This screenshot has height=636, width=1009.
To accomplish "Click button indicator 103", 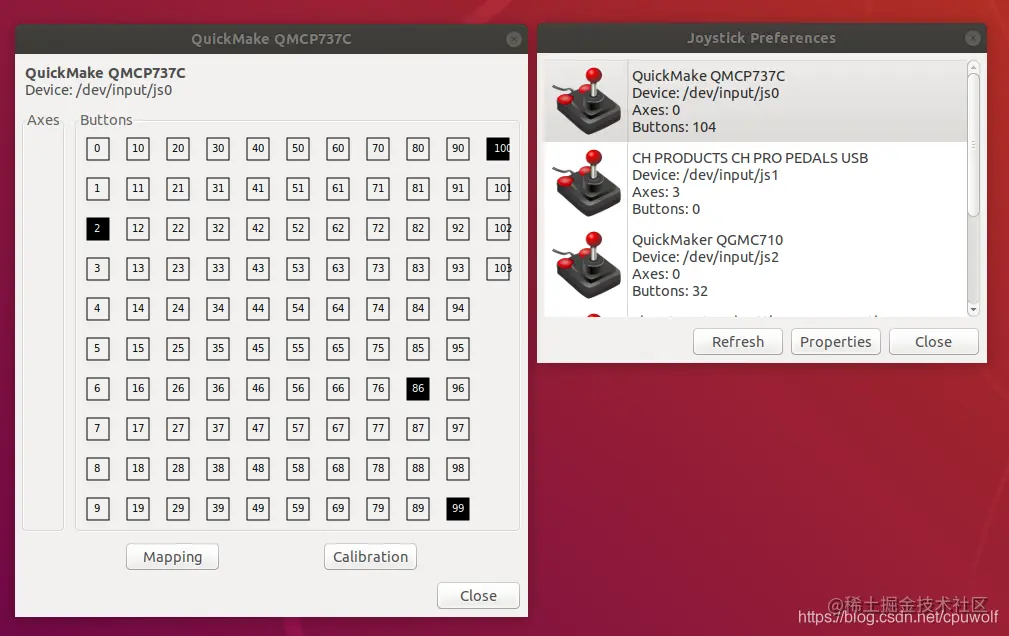I will (498, 268).
